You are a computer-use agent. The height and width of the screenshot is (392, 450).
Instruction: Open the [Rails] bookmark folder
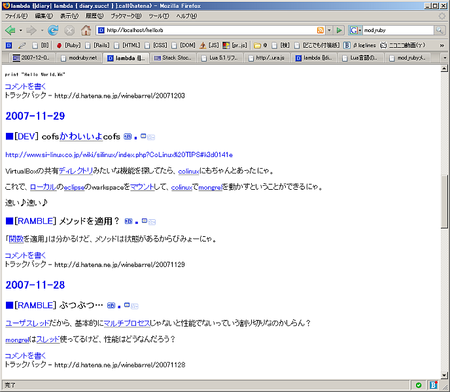[97, 45]
